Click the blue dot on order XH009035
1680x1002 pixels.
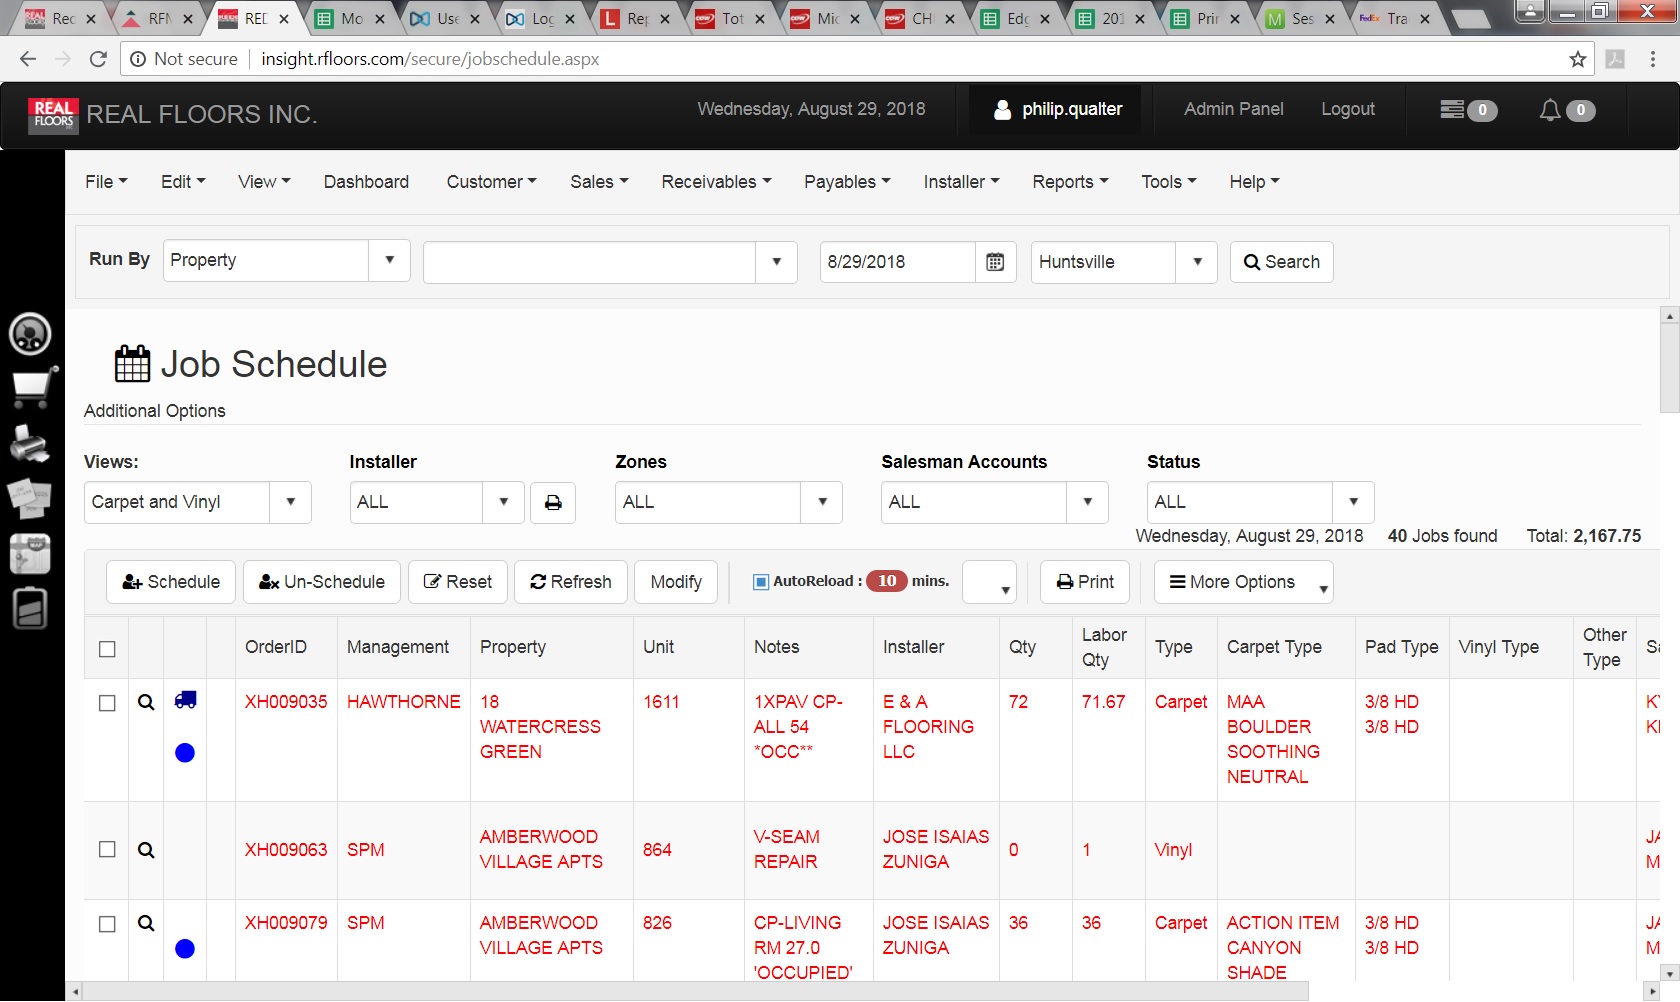coord(185,753)
